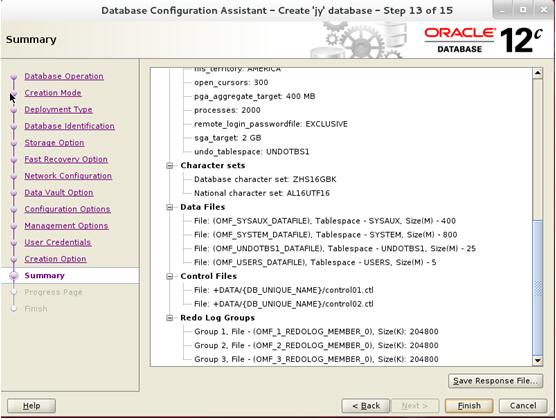The image size is (556, 420).
Task: Click the Creation Mode step bullet icon
Action: (x=14, y=93)
